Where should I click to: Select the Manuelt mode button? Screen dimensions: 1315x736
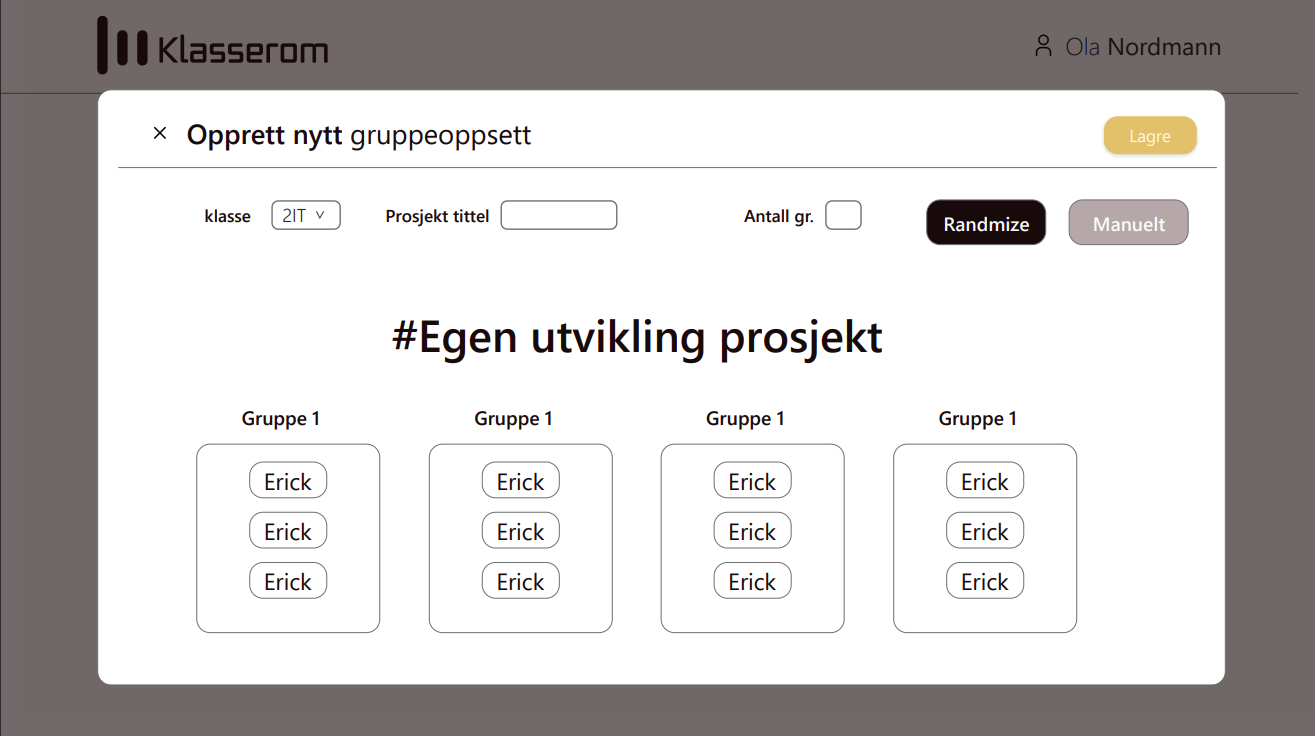click(1128, 222)
